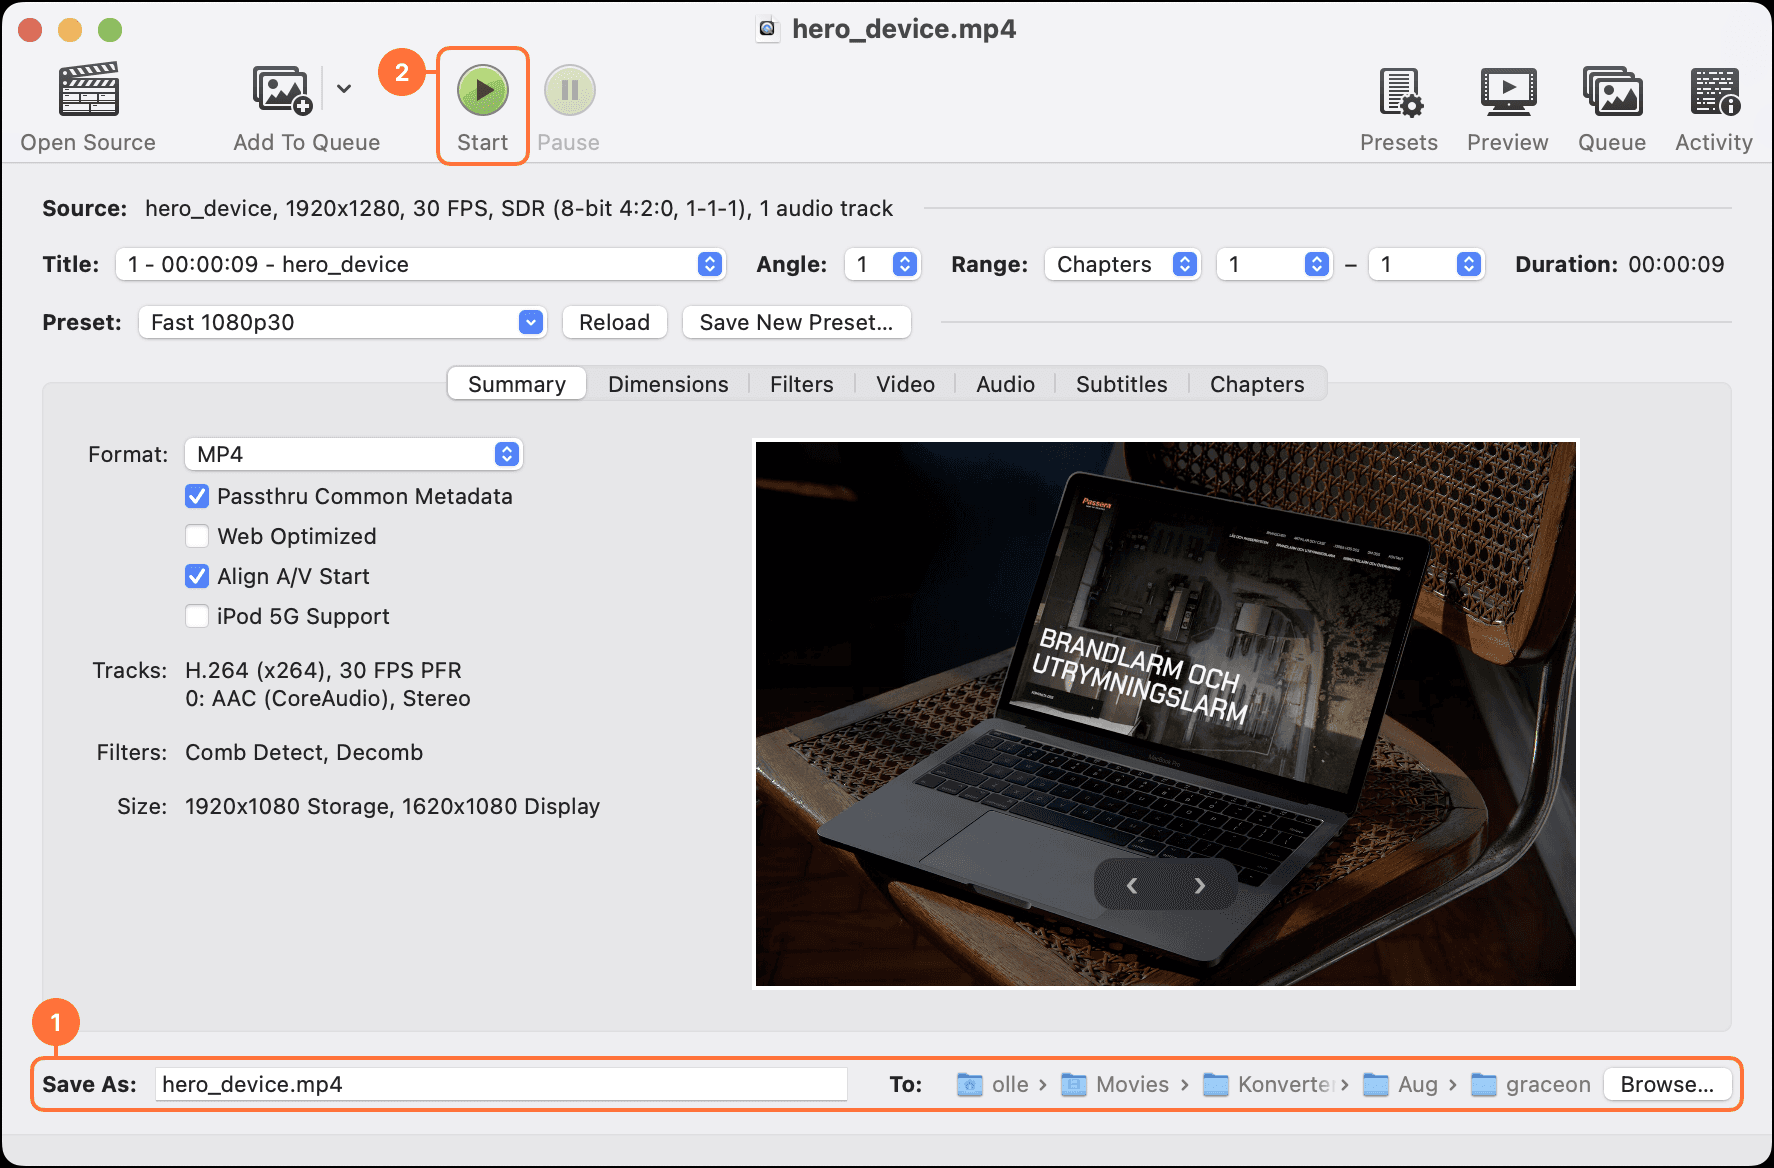Click the Open Source clapperboard icon

coord(89,90)
